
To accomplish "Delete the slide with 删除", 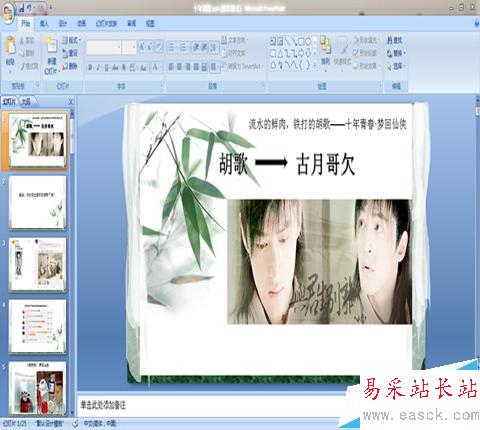I will click(x=70, y=66).
